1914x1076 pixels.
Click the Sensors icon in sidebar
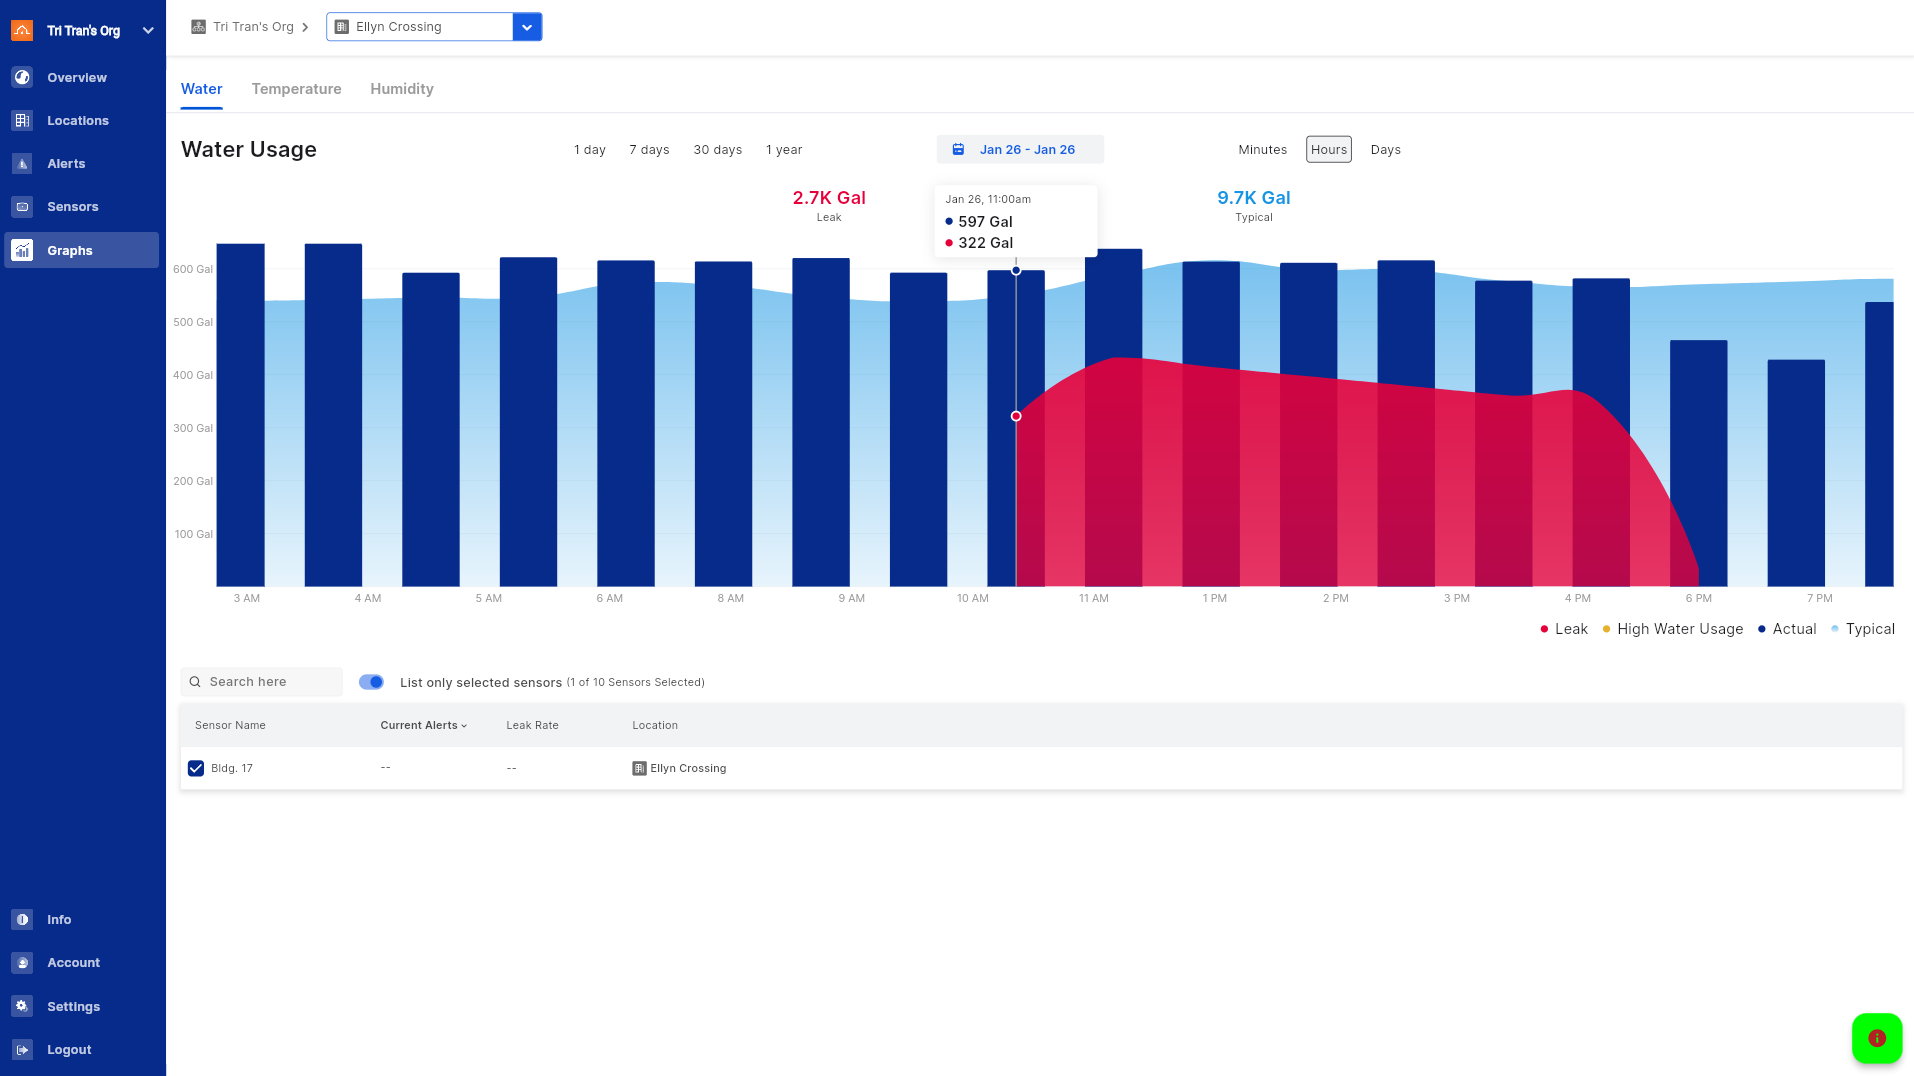click(x=22, y=206)
